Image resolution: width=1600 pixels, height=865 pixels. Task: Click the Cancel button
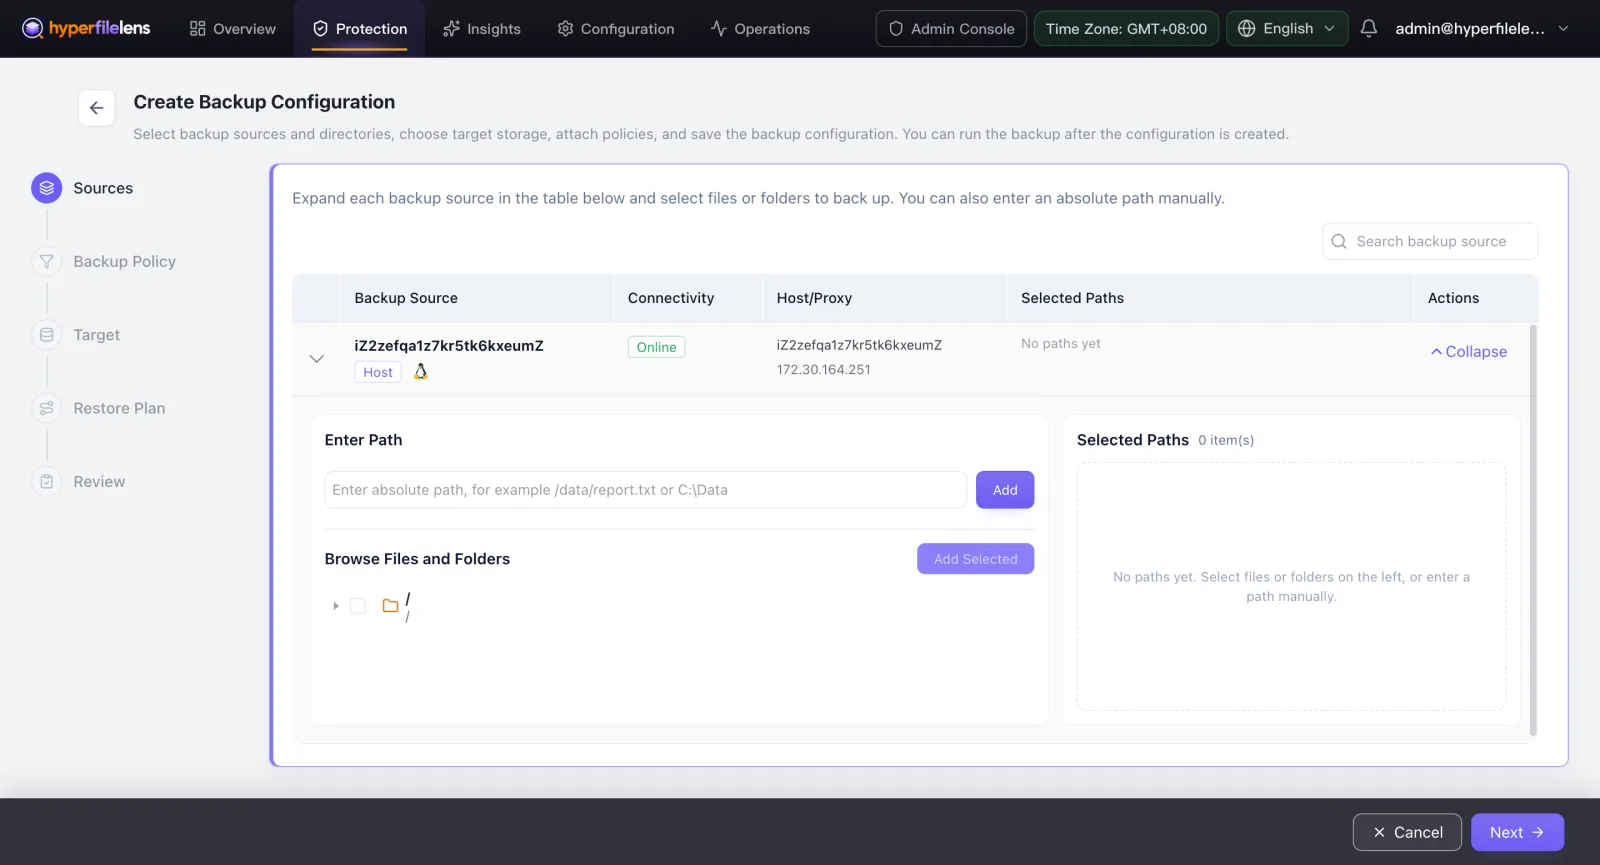1407,832
